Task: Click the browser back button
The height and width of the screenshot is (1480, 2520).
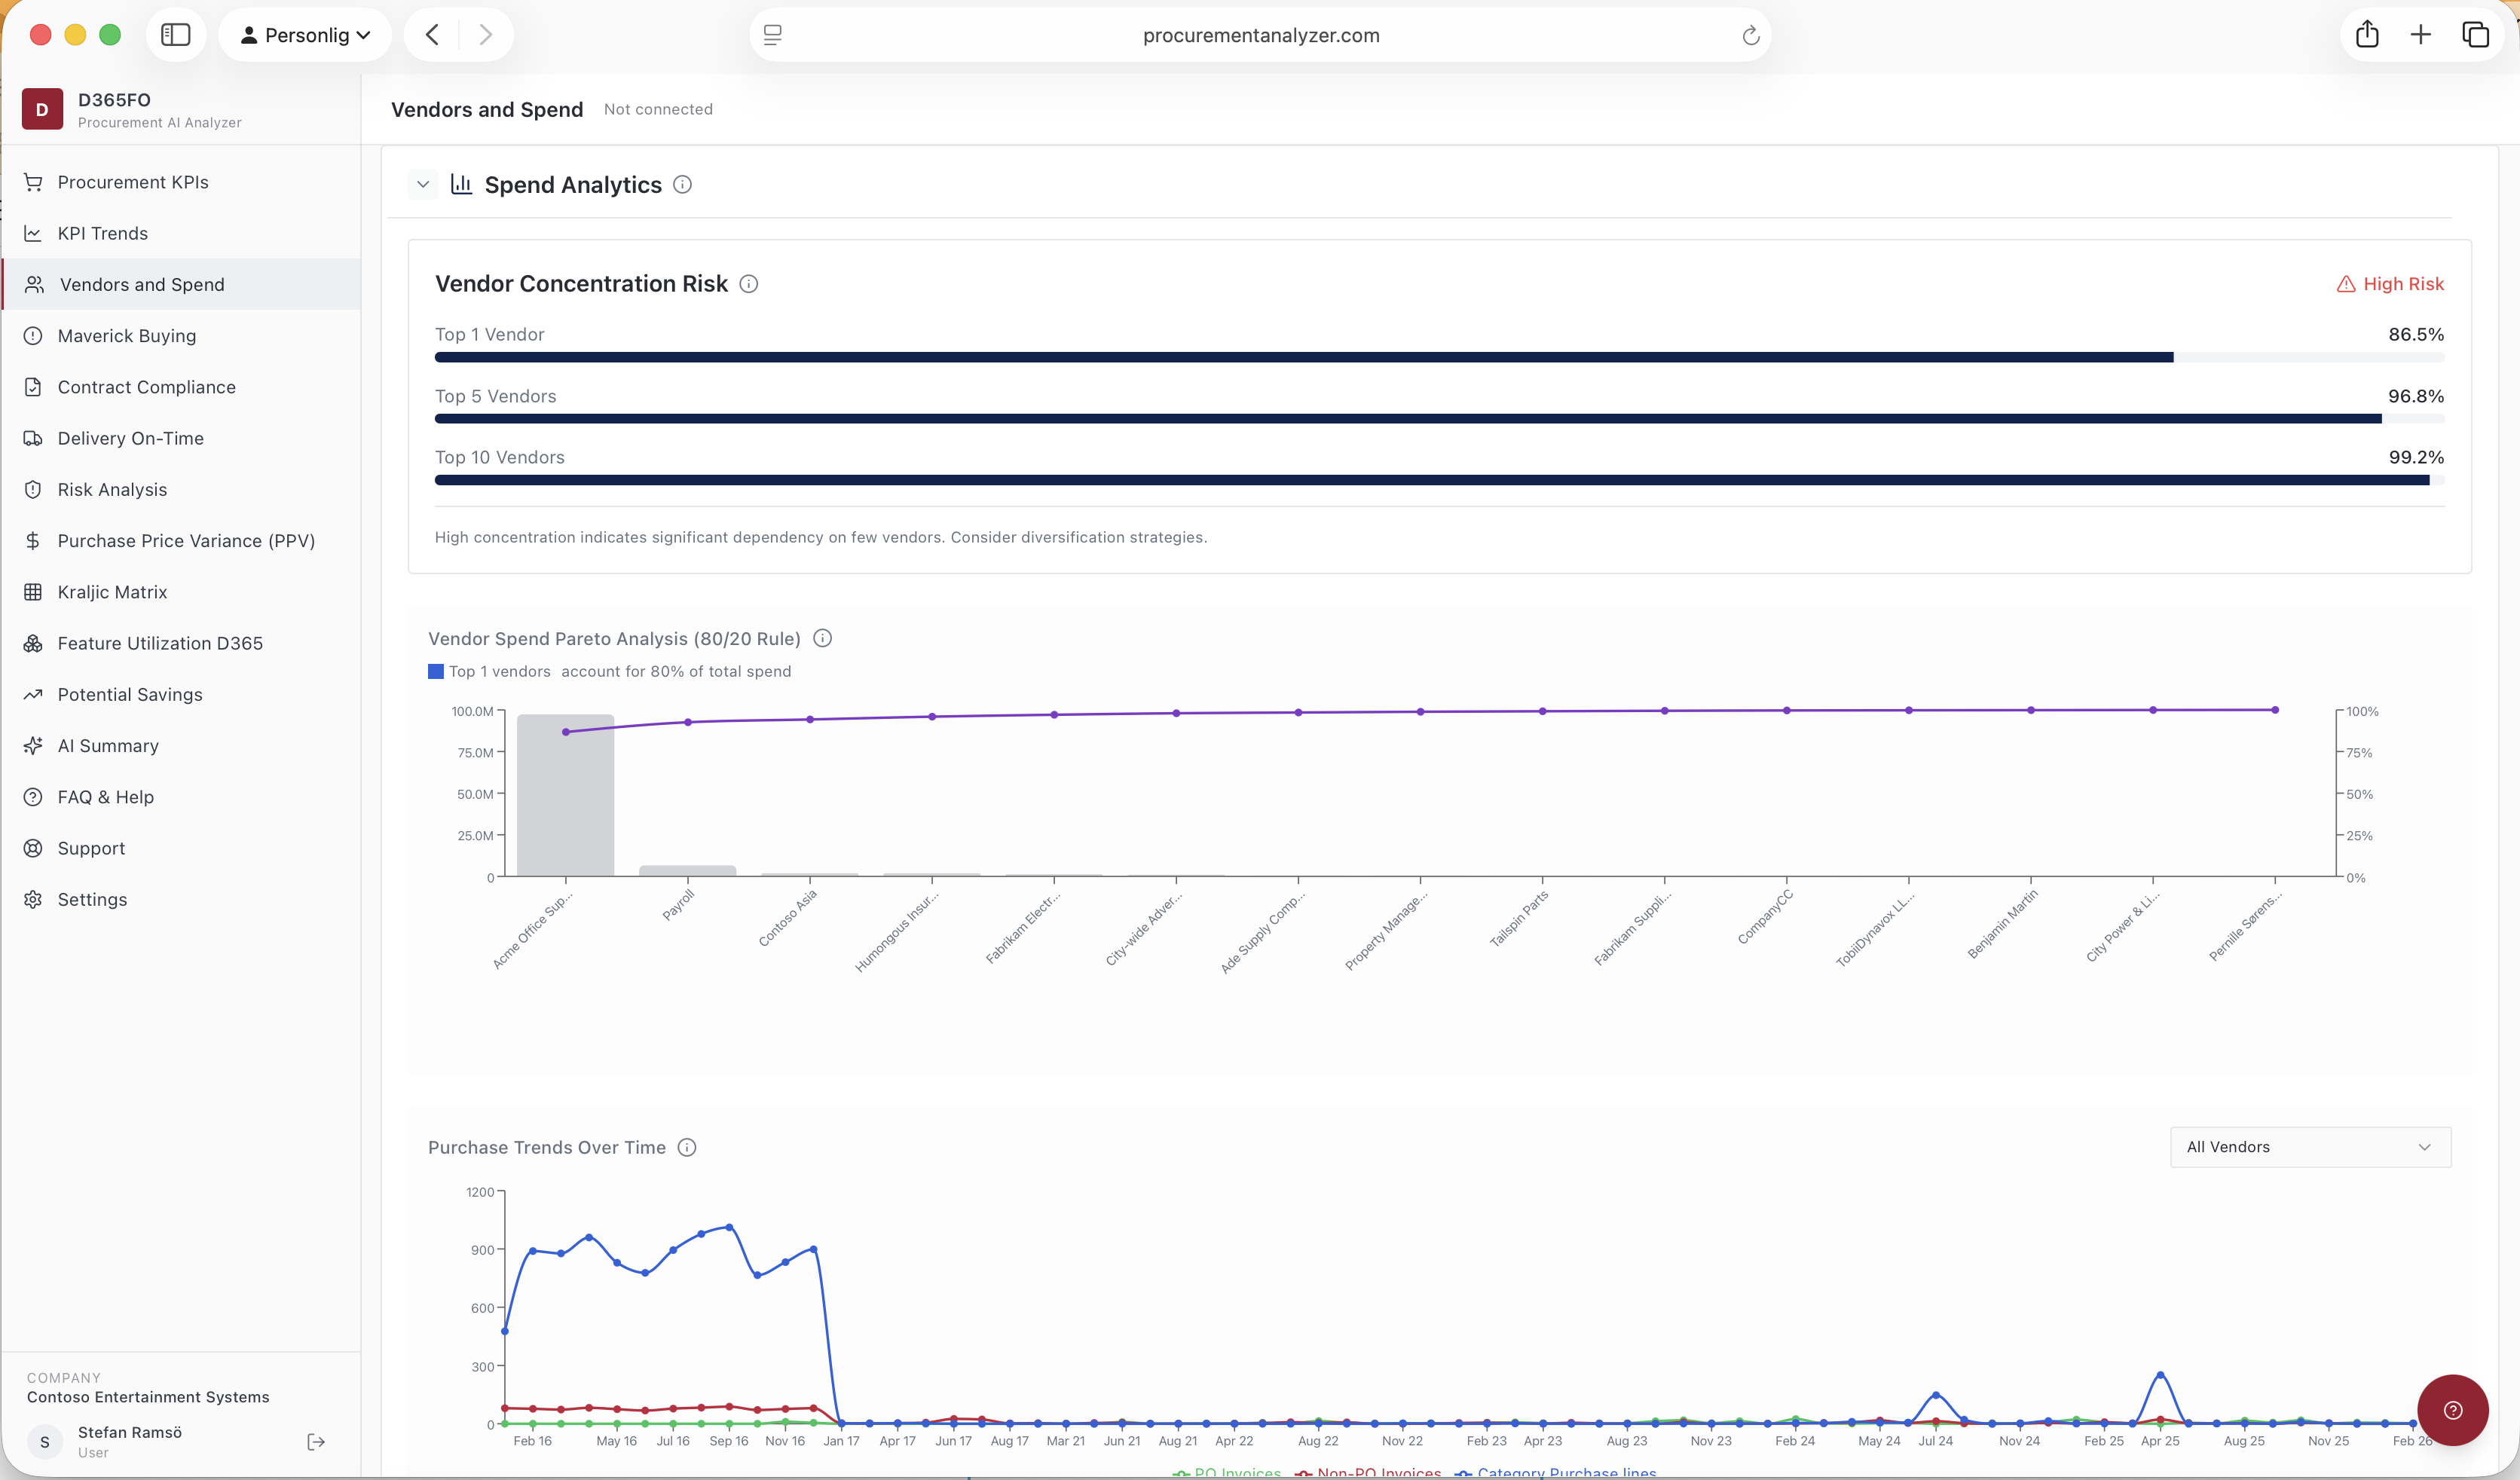Action: 432,35
